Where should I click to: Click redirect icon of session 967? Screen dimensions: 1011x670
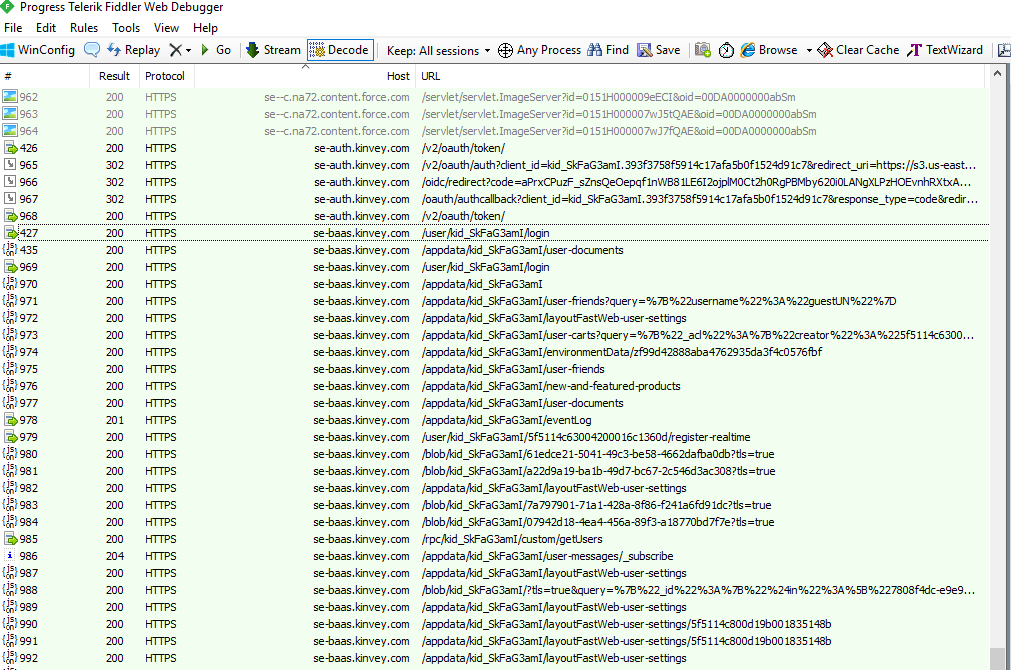[x=10, y=199]
